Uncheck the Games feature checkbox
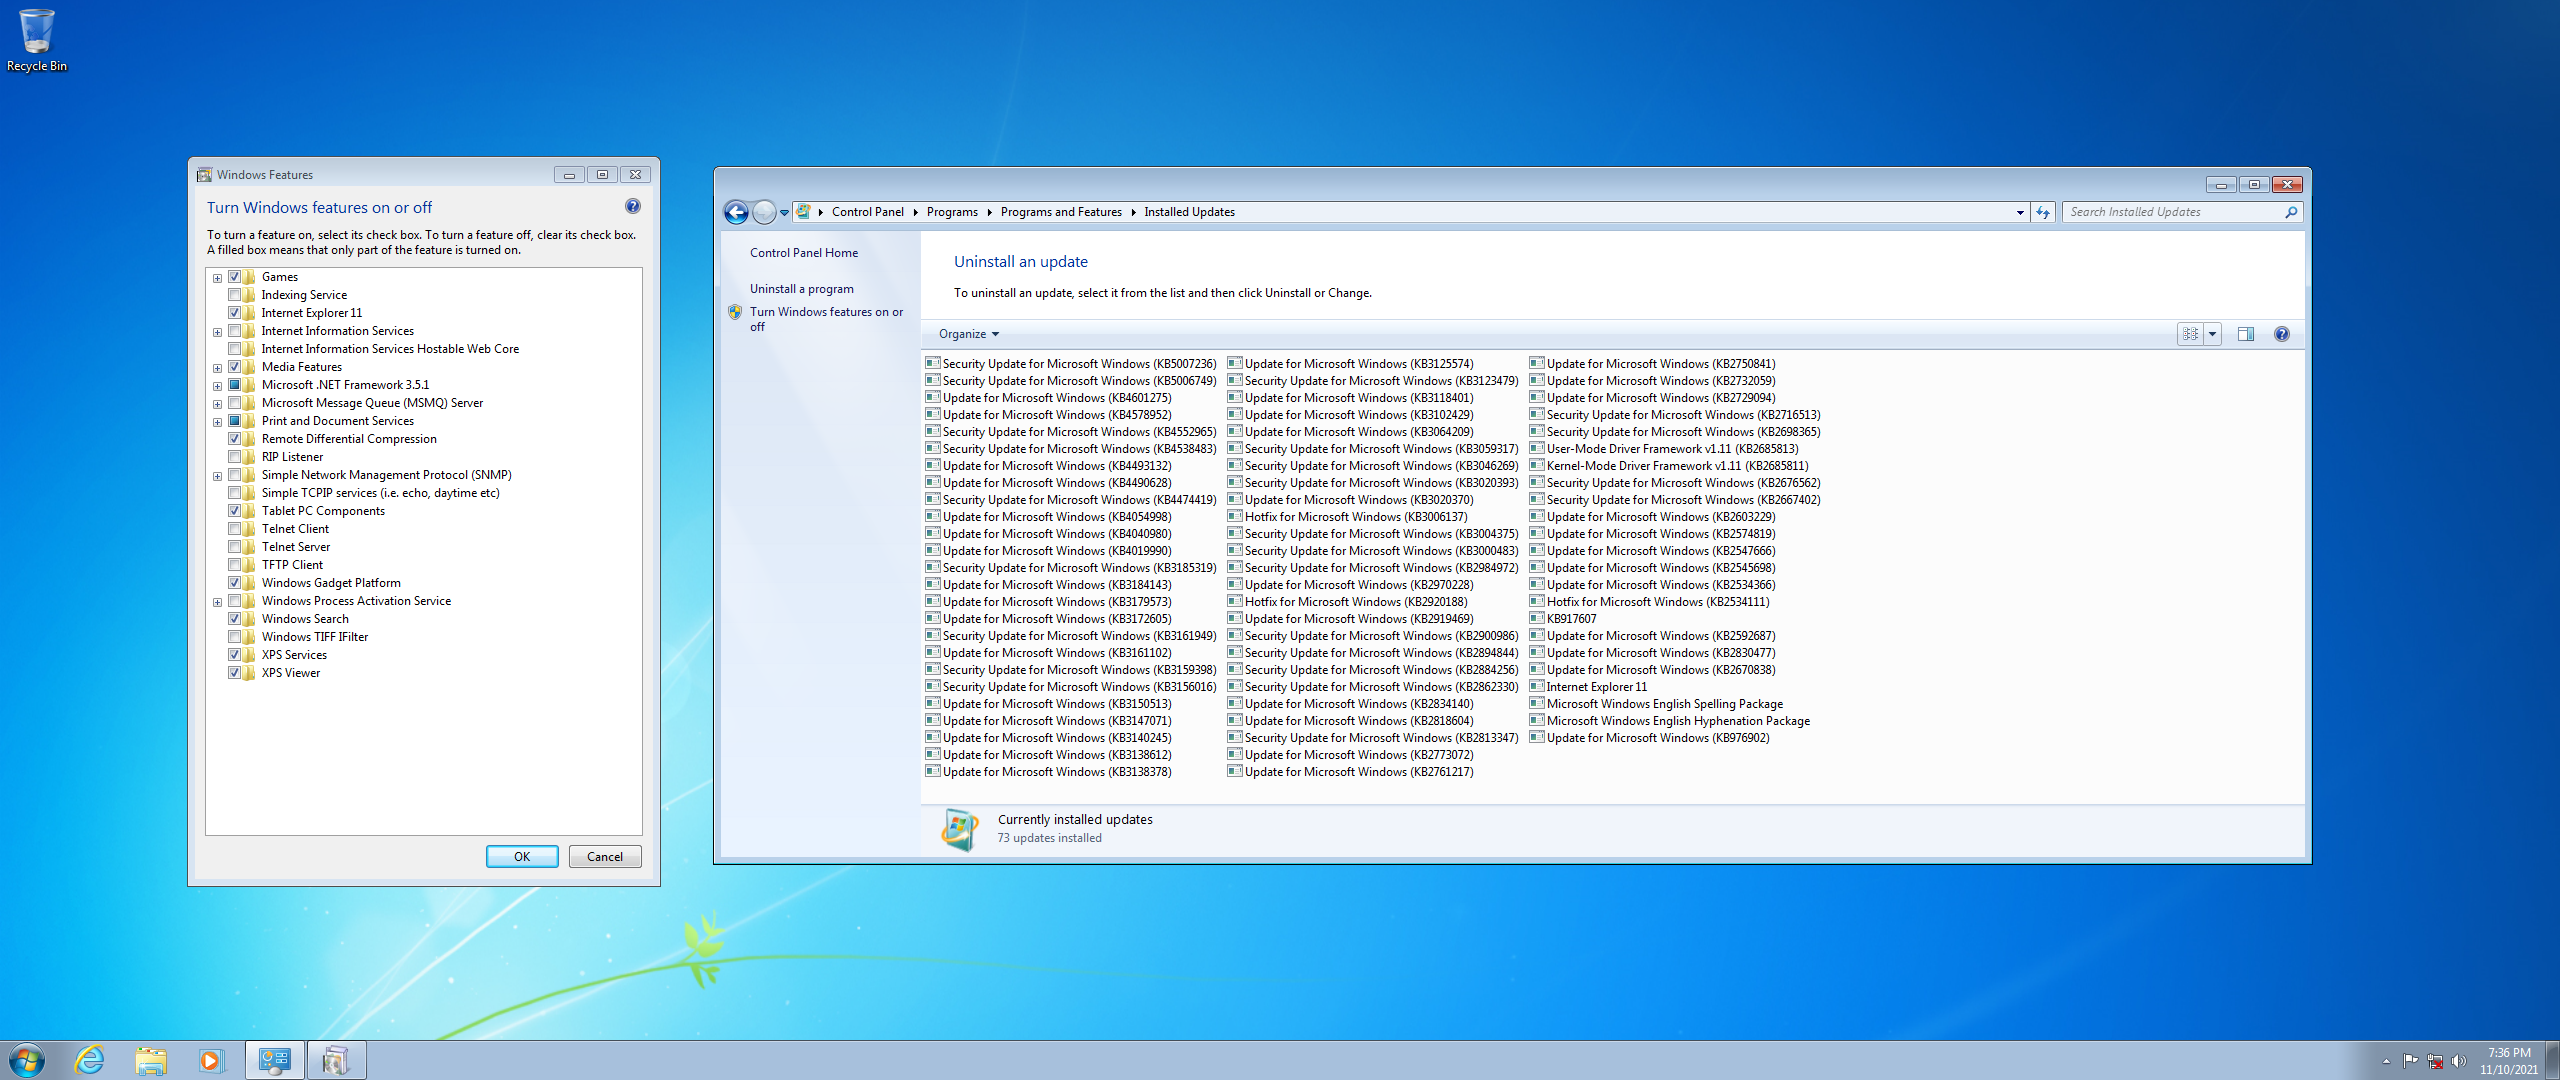 tap(235, 277)
